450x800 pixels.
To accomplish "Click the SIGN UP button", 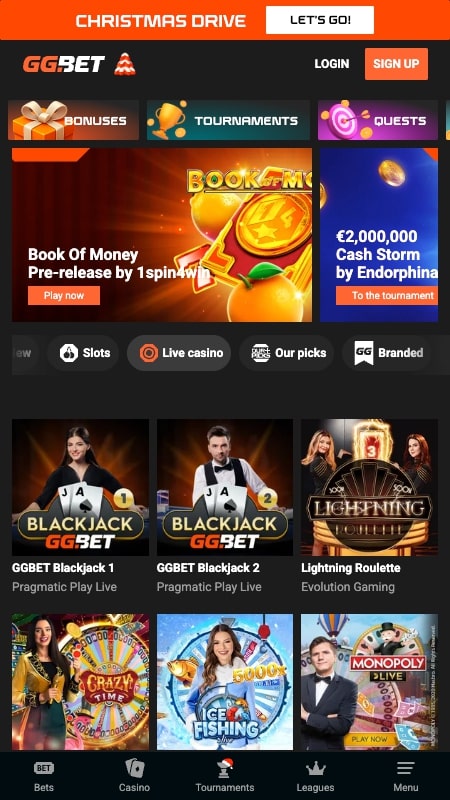I will tap(396, 64).
